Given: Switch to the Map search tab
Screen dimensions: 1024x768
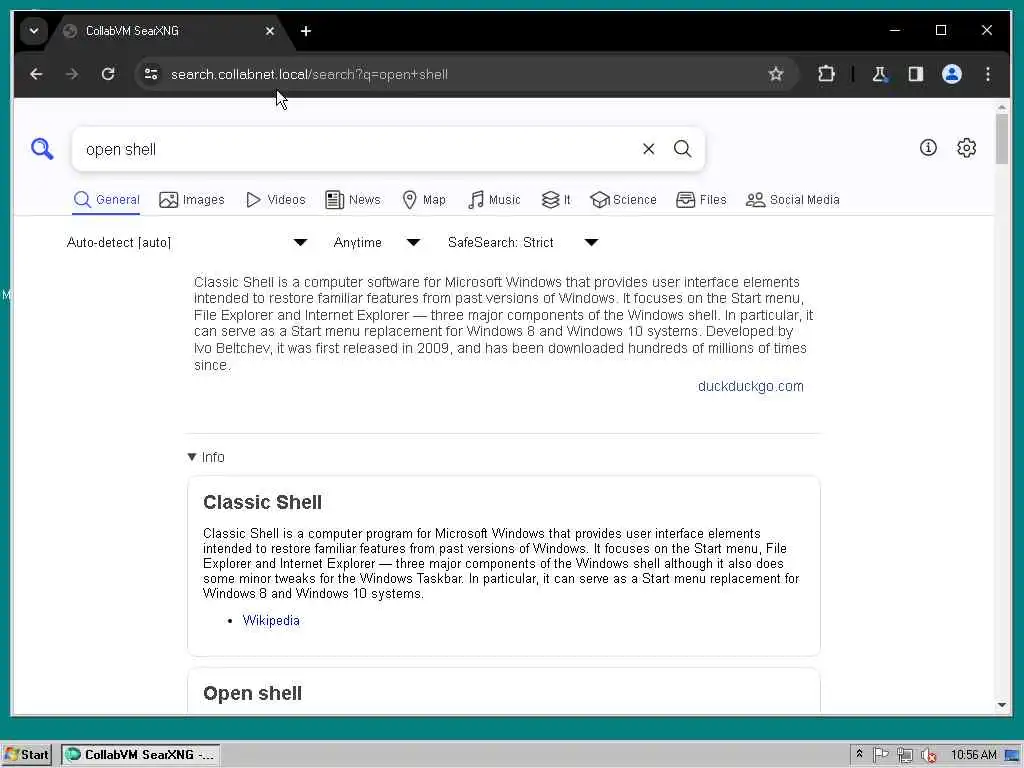Looking at the screenshot, I should click(424, 200).
